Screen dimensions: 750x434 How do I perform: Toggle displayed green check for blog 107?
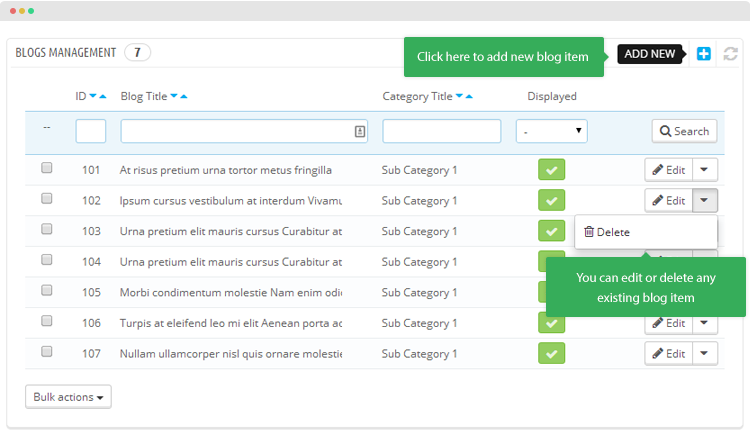[551, 353]
